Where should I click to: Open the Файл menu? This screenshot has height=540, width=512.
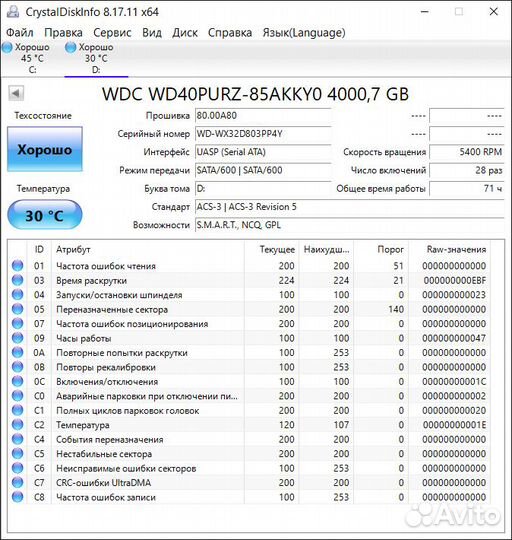click(x=20, y=33)
